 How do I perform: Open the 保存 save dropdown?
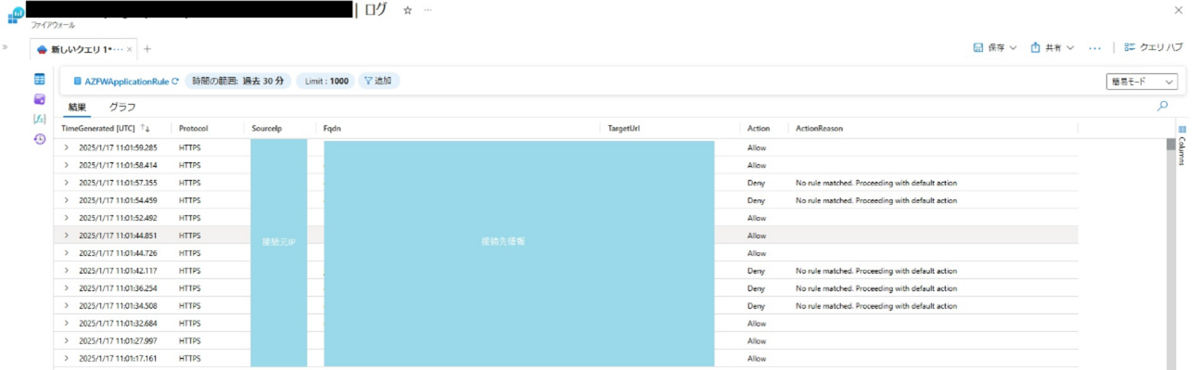coord(995,47)
